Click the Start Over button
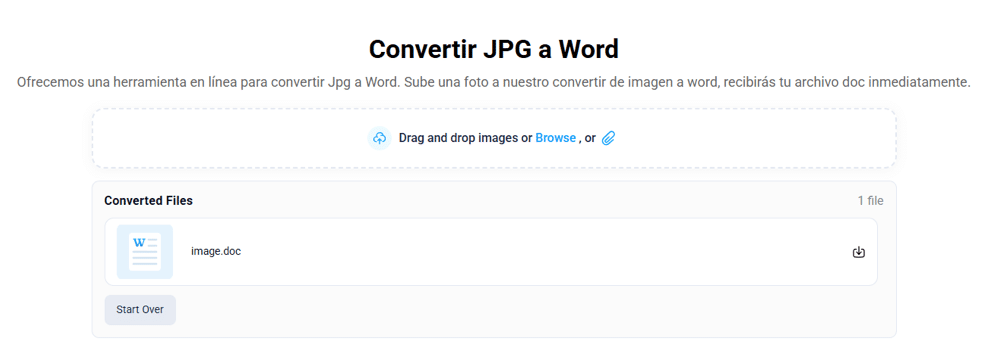The image size is (998, 360). pyautogui.click(x=140, y=310)
